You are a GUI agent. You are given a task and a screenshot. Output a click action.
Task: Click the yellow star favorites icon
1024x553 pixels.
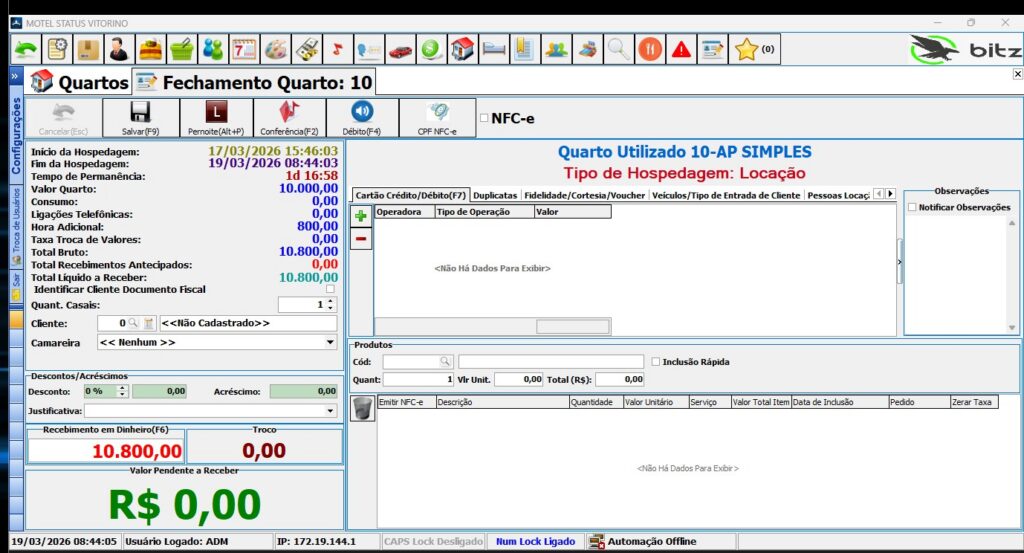coord(746,49)
